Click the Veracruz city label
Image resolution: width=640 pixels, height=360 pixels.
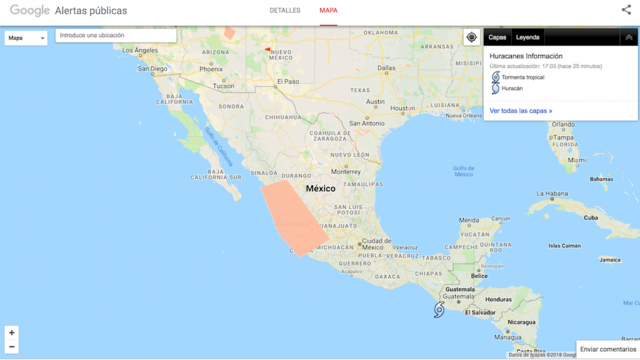[407, 247]
